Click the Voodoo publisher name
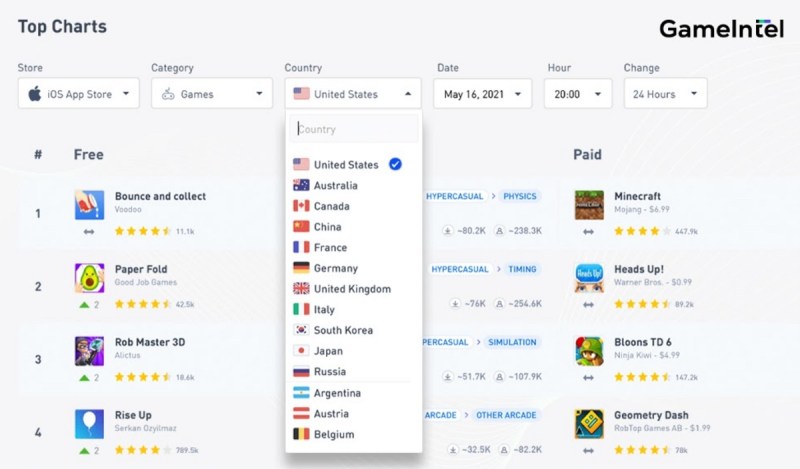The height and width of the screenshot is (469, 800). pyautogui.click(x=128, y=209)
